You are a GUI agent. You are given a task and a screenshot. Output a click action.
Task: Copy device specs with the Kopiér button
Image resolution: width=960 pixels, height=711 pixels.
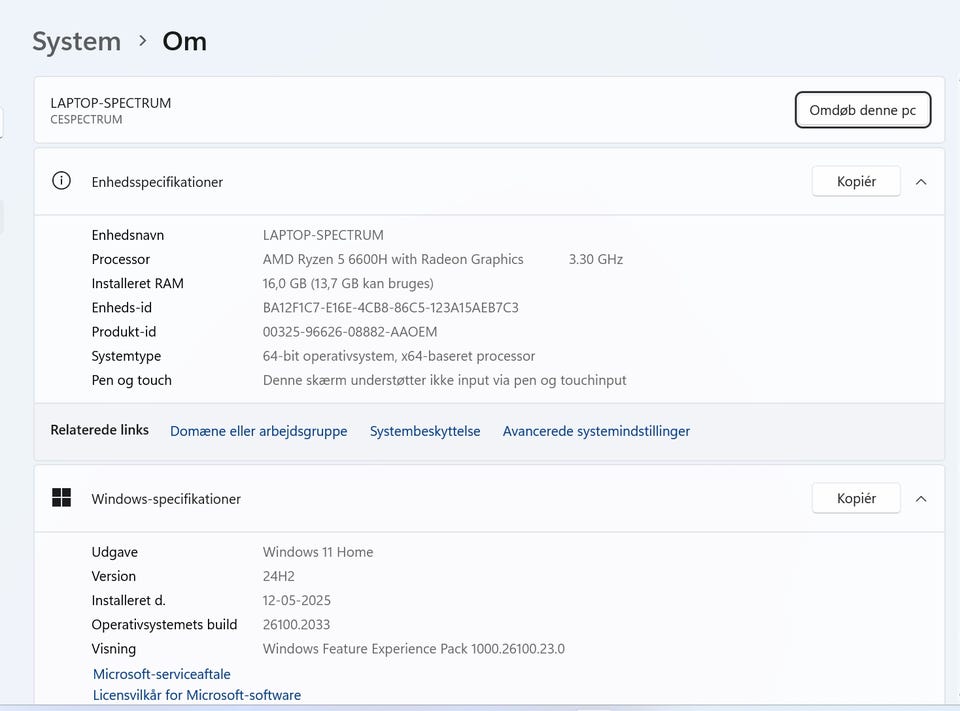point(855,181)
